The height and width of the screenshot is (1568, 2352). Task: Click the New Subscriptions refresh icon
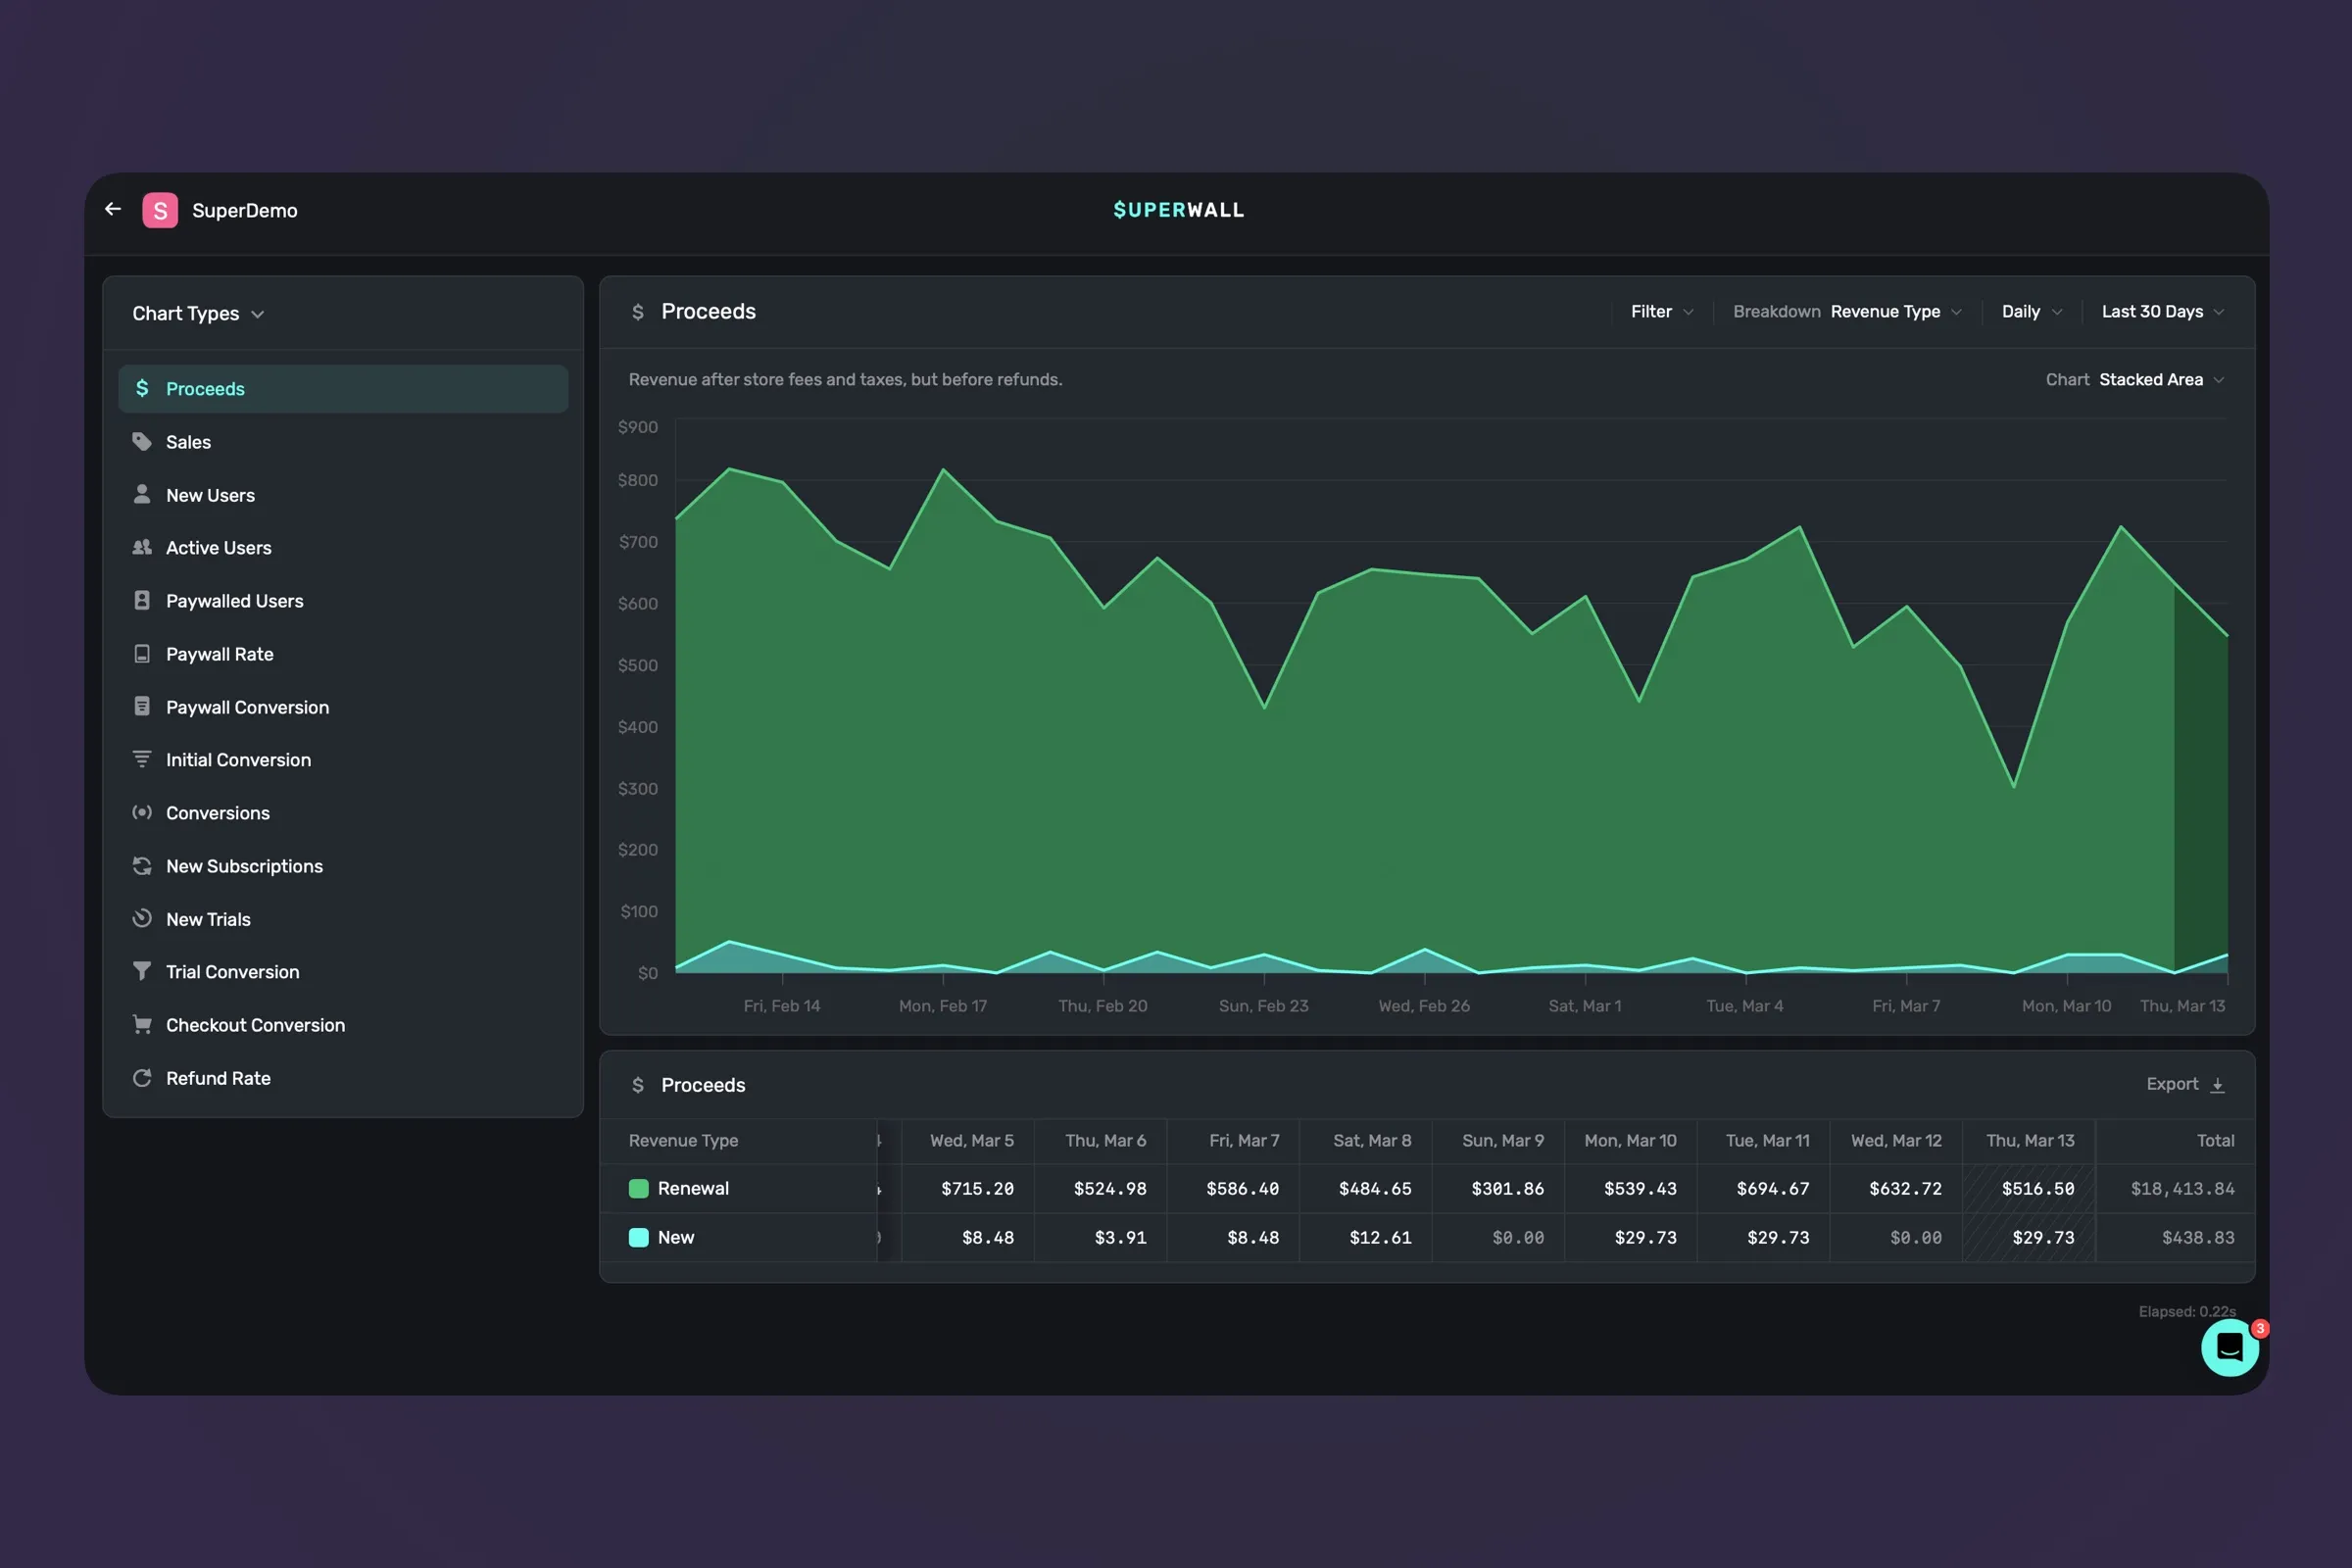(142, 865)
